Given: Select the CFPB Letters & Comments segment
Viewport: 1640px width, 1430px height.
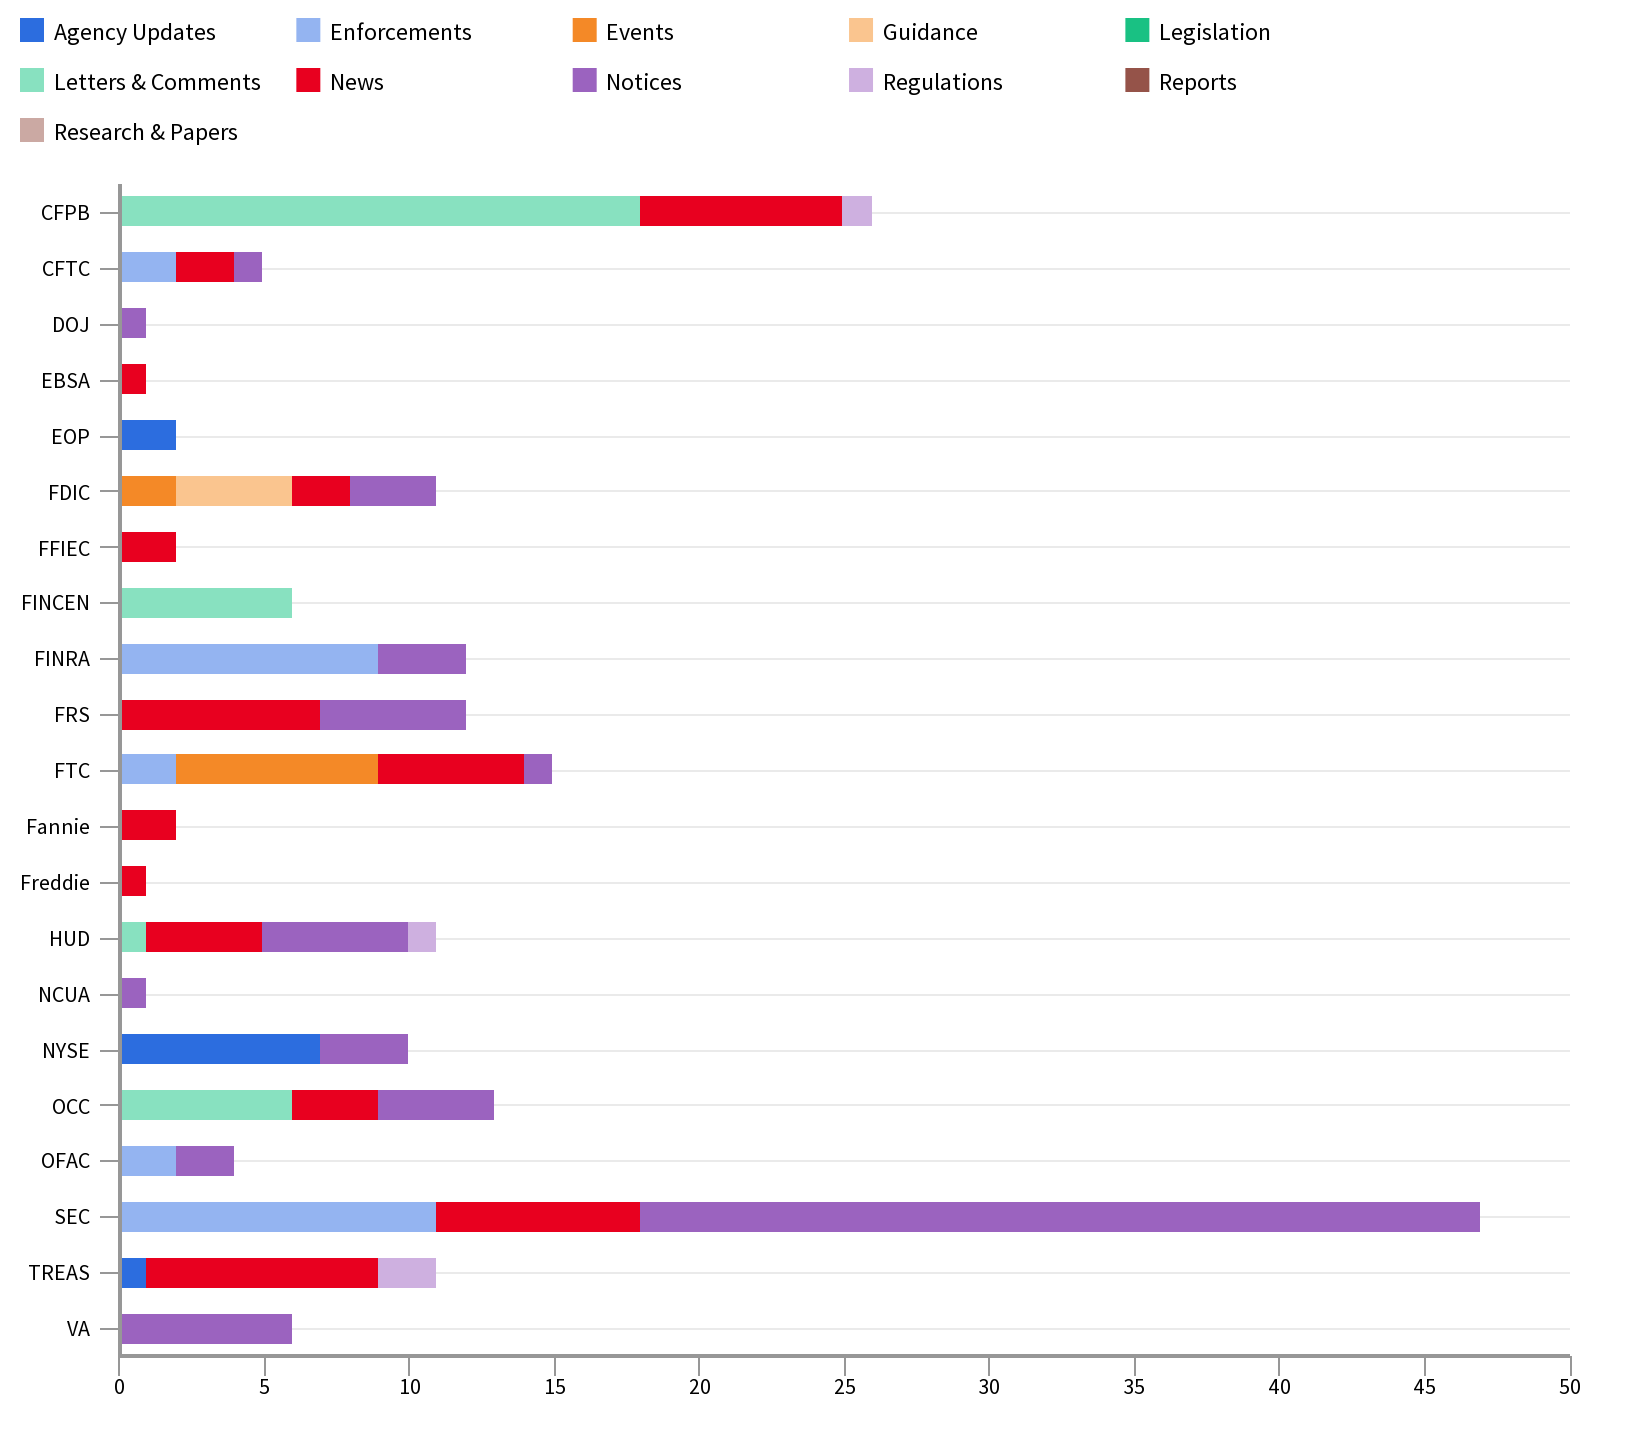Looking at the screenshot, I should coord(380,211).
